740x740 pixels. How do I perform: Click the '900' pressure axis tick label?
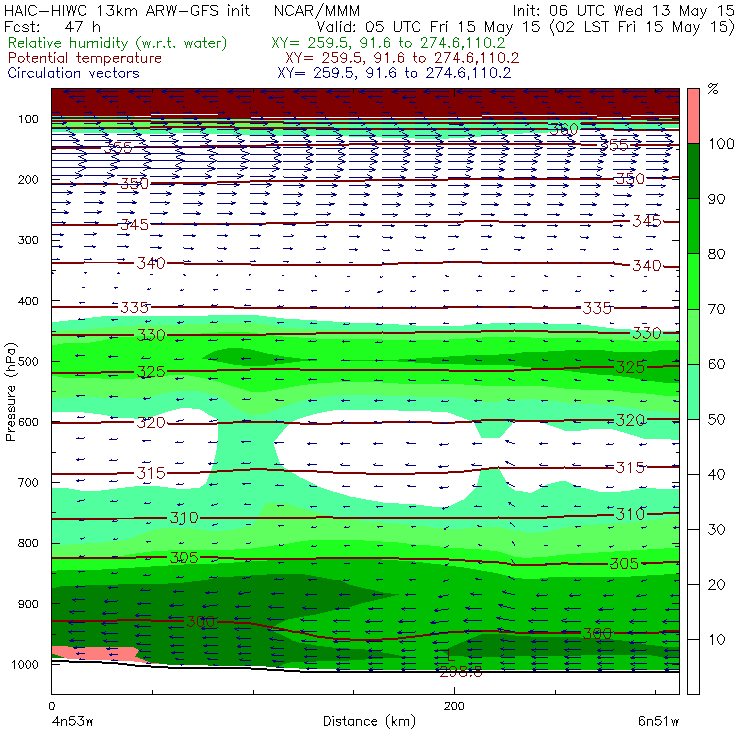(28, 604)
